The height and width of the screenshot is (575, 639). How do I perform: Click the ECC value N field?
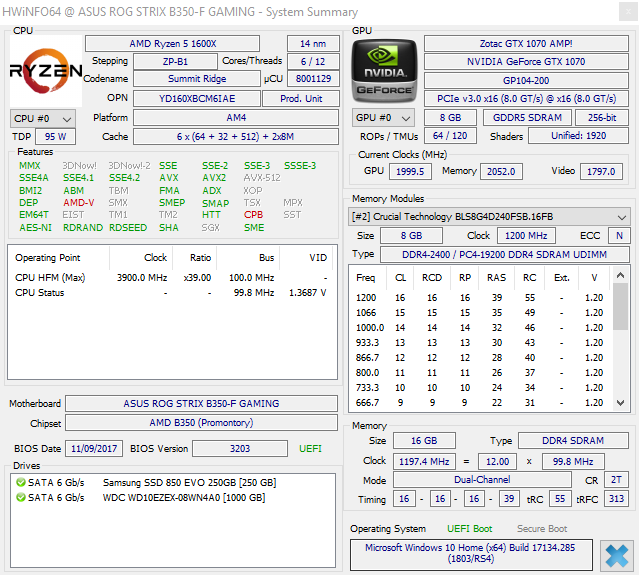[x=619, y=236]
